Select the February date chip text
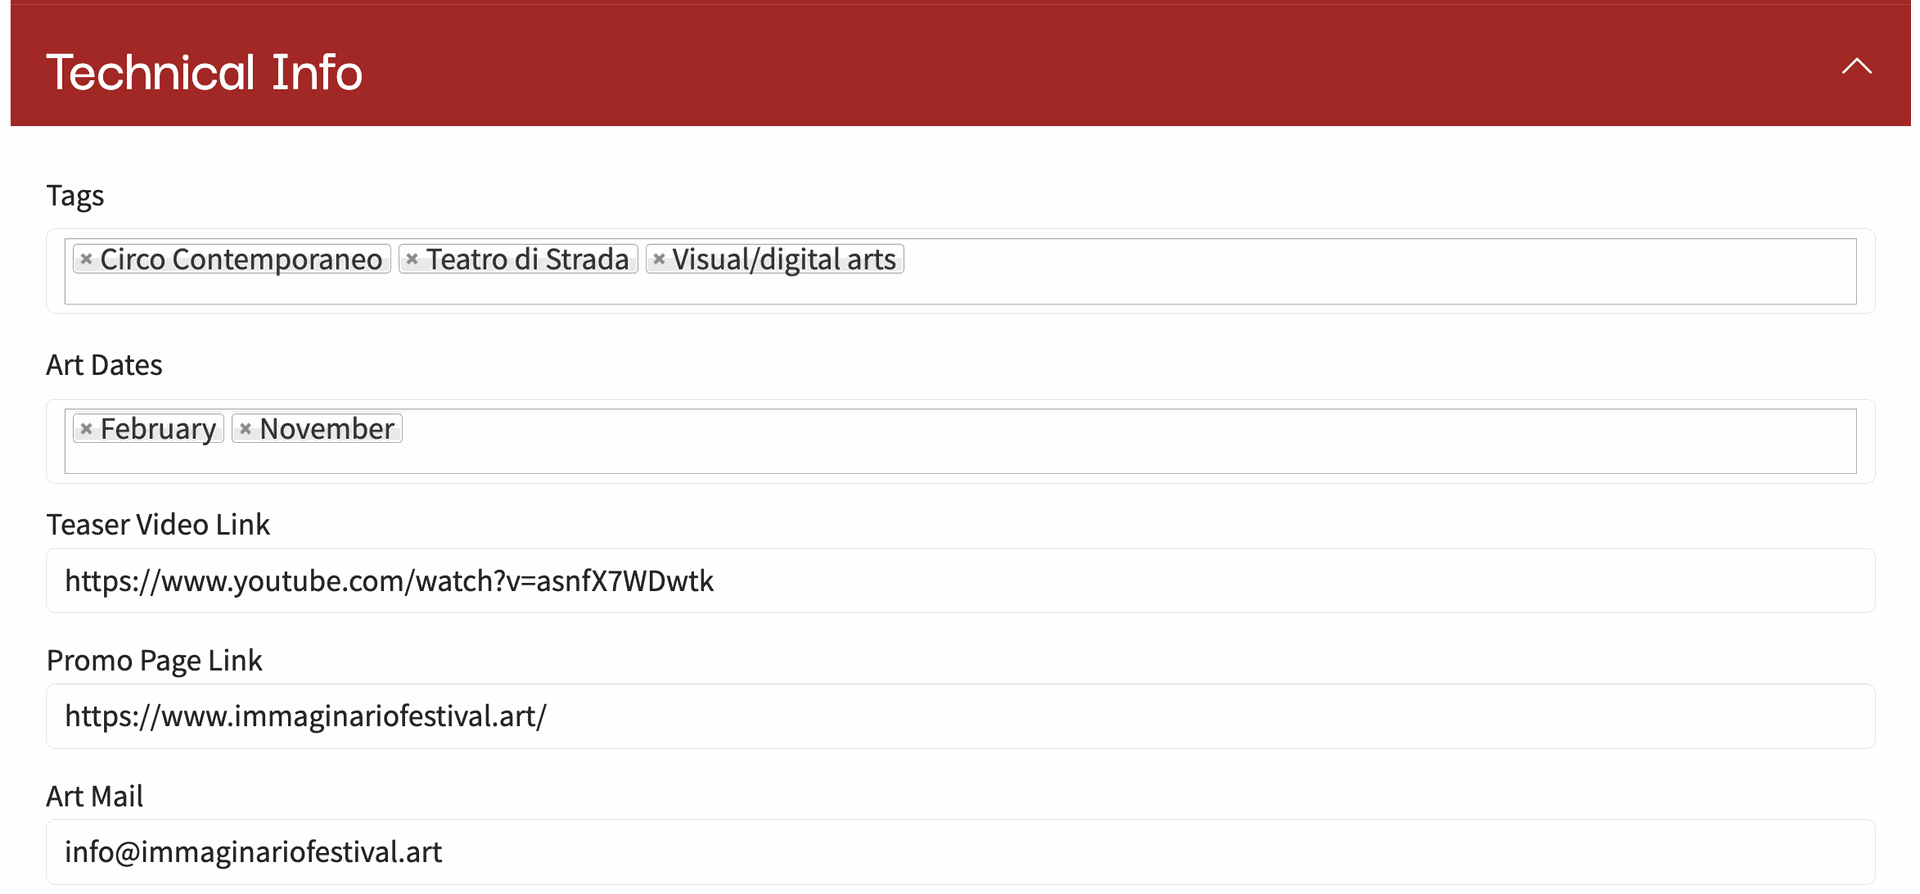Viewport: 1920px width, 894px height. (158, 429)
